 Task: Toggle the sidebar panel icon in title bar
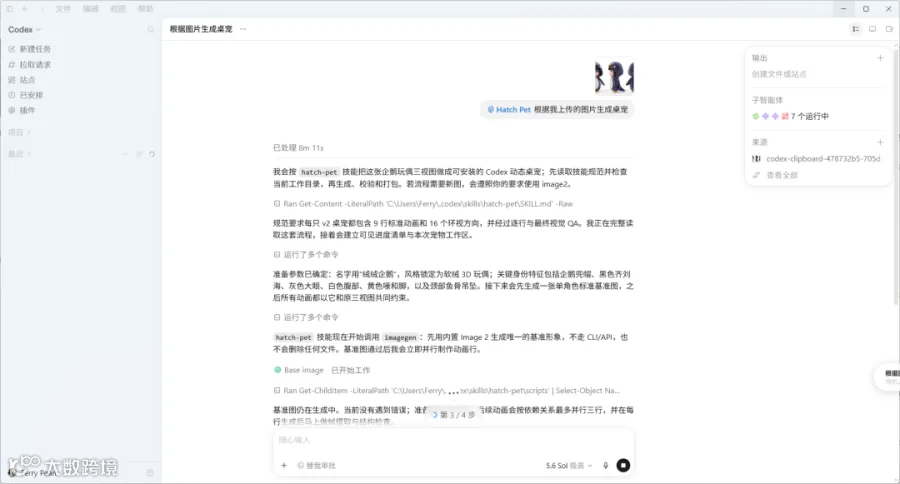click(x=10, y=9)
